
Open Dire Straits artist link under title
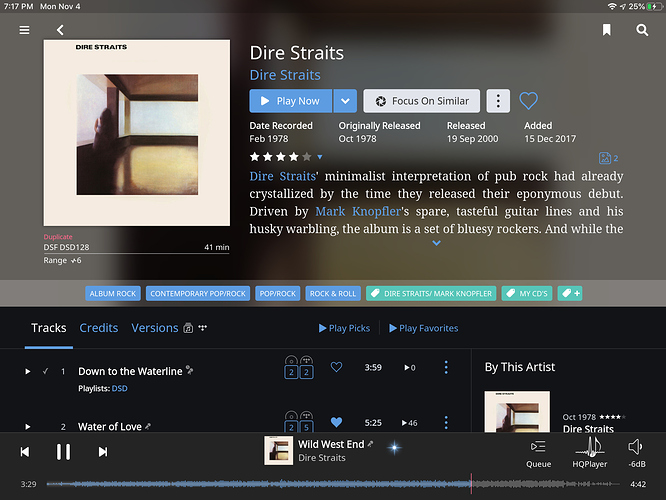(285, 75)
